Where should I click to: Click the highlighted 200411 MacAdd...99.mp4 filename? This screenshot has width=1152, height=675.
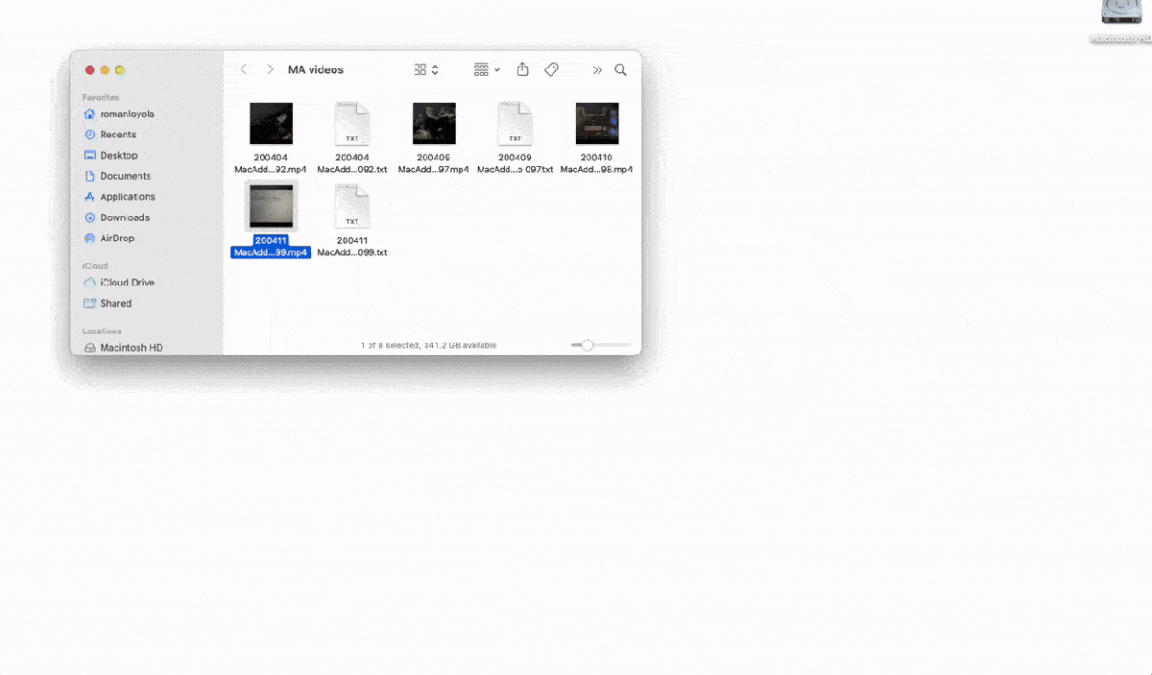tap(270, 246)
